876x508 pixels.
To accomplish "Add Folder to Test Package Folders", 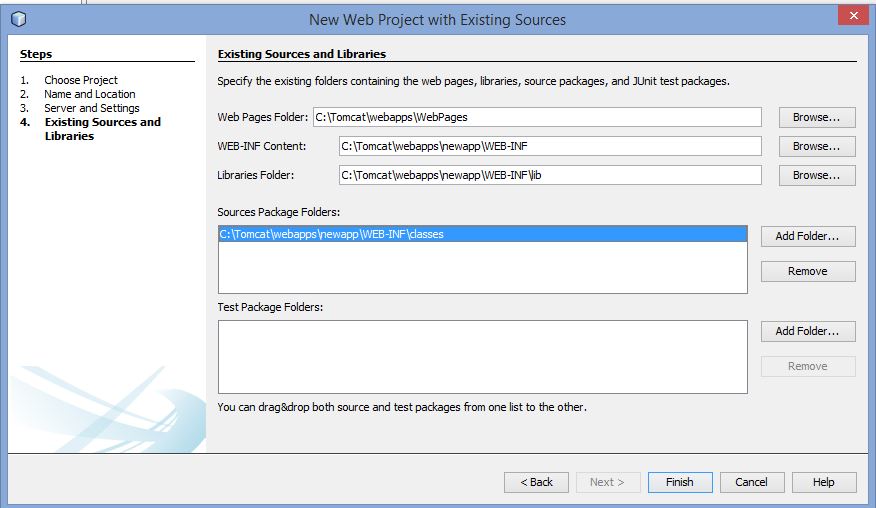I will 808,331.
